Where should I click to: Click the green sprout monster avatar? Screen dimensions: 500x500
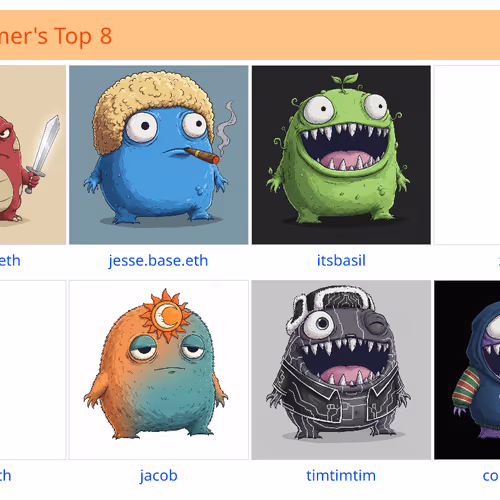341,155
